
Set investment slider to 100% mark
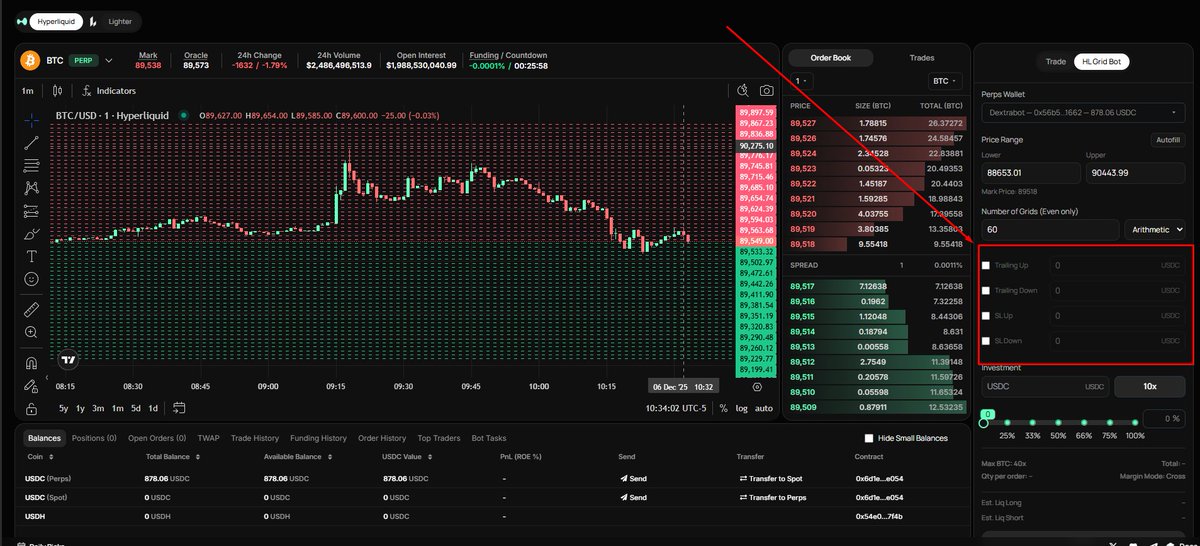pos(1135,424)
